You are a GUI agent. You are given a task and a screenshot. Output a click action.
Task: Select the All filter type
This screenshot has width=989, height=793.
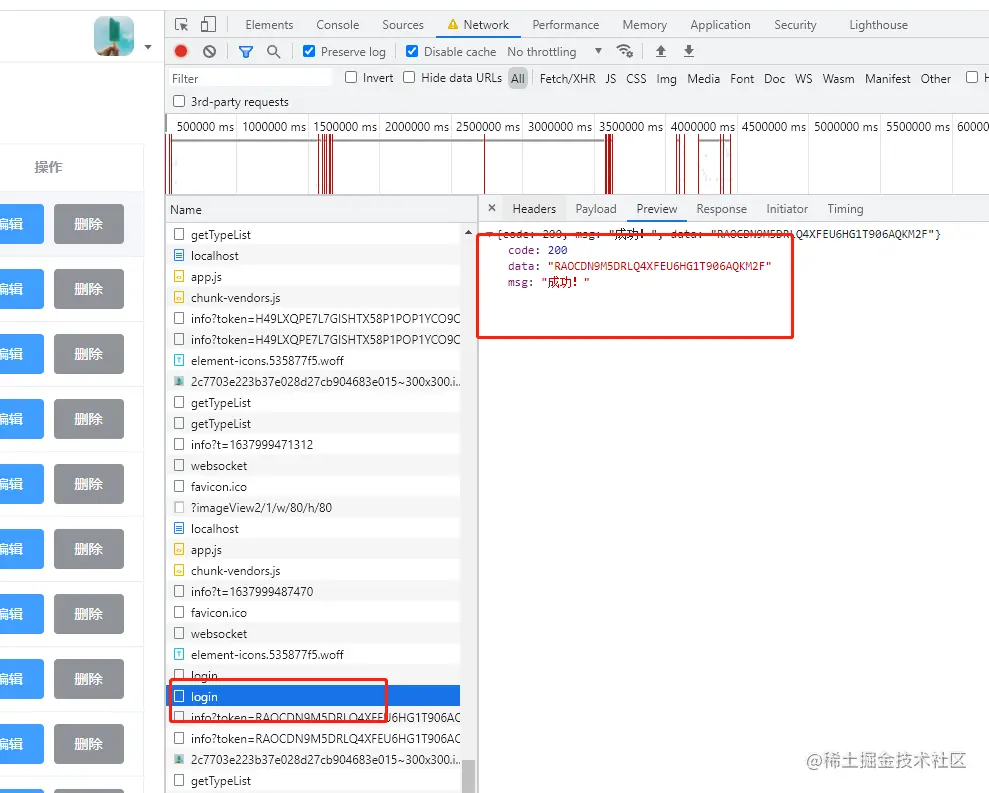[x=518, y=78]
